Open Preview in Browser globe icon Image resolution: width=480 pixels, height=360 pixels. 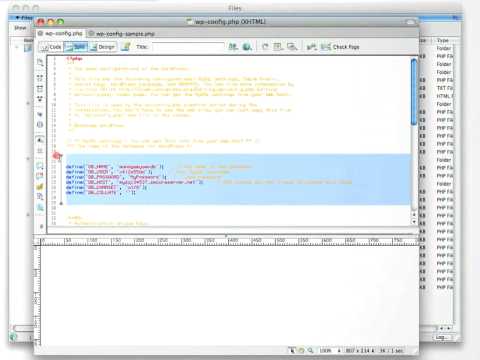click(x=247, y=47)
